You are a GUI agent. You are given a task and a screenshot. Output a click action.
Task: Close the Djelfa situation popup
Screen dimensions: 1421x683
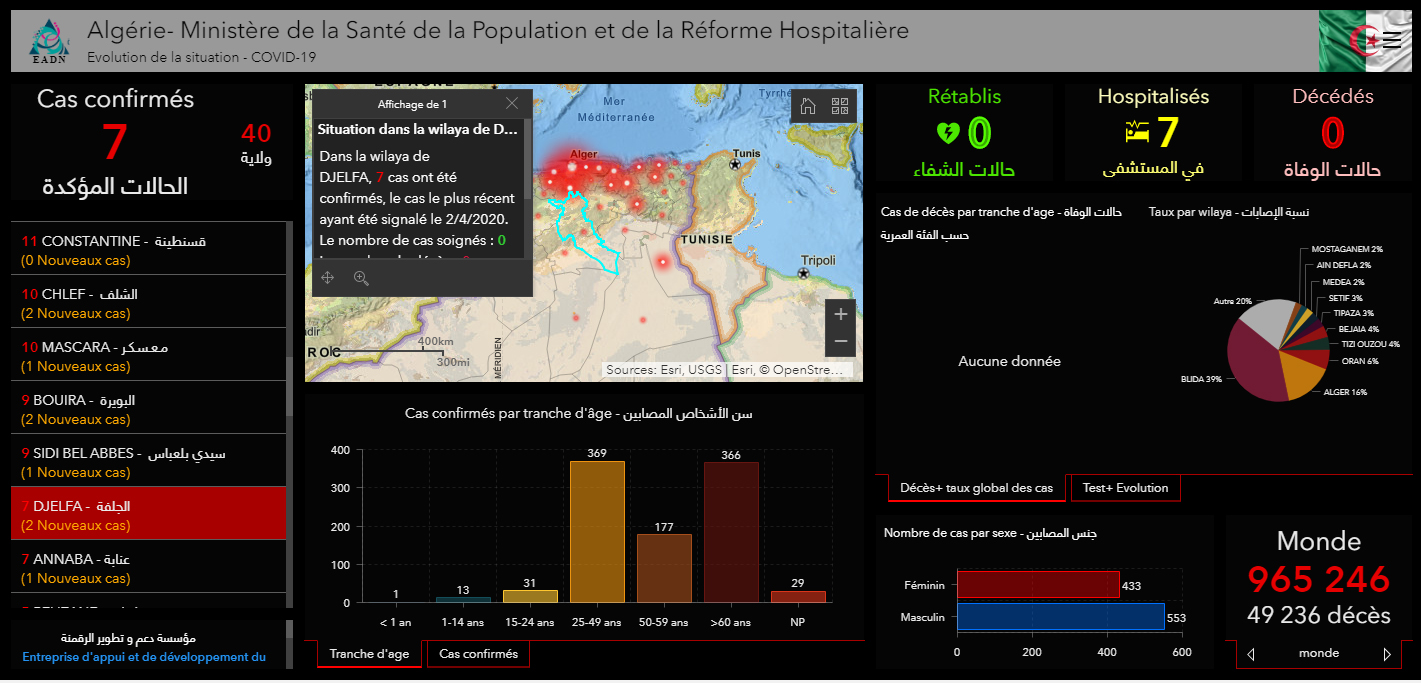(512, 104)
